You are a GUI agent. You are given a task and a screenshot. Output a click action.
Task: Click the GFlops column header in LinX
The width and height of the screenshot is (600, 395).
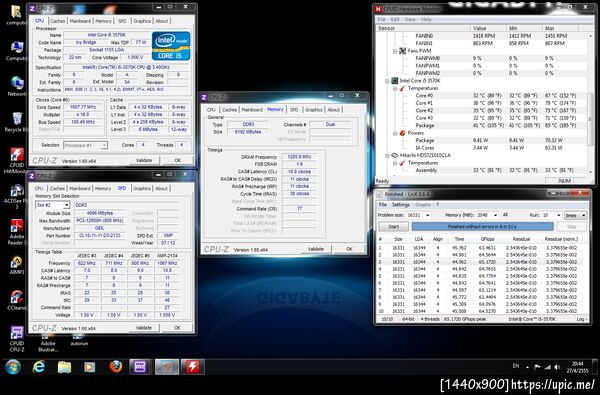(488, 239)
